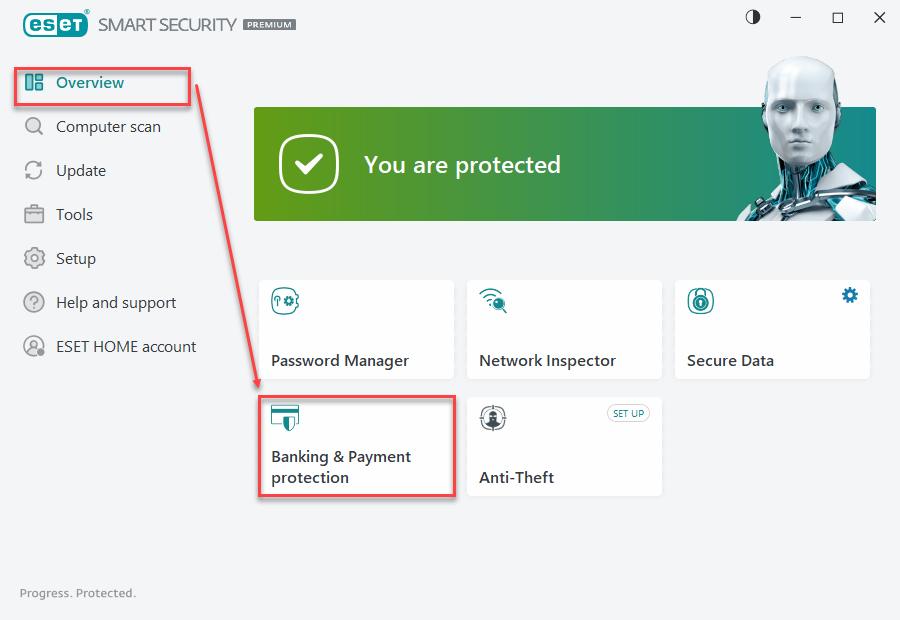Click the You are protected status banner
900x620 pixels.
[565, 164]
